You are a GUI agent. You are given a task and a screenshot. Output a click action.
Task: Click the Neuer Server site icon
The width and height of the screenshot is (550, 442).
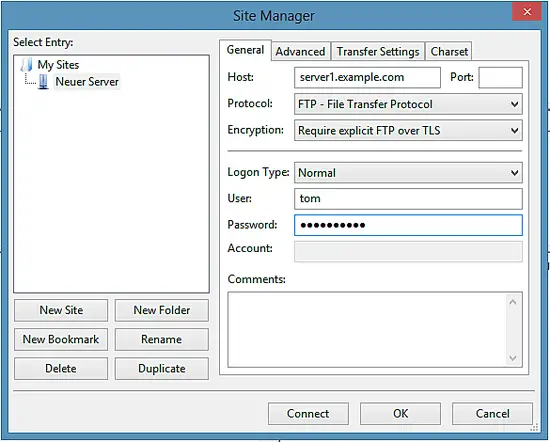[43, 81]
